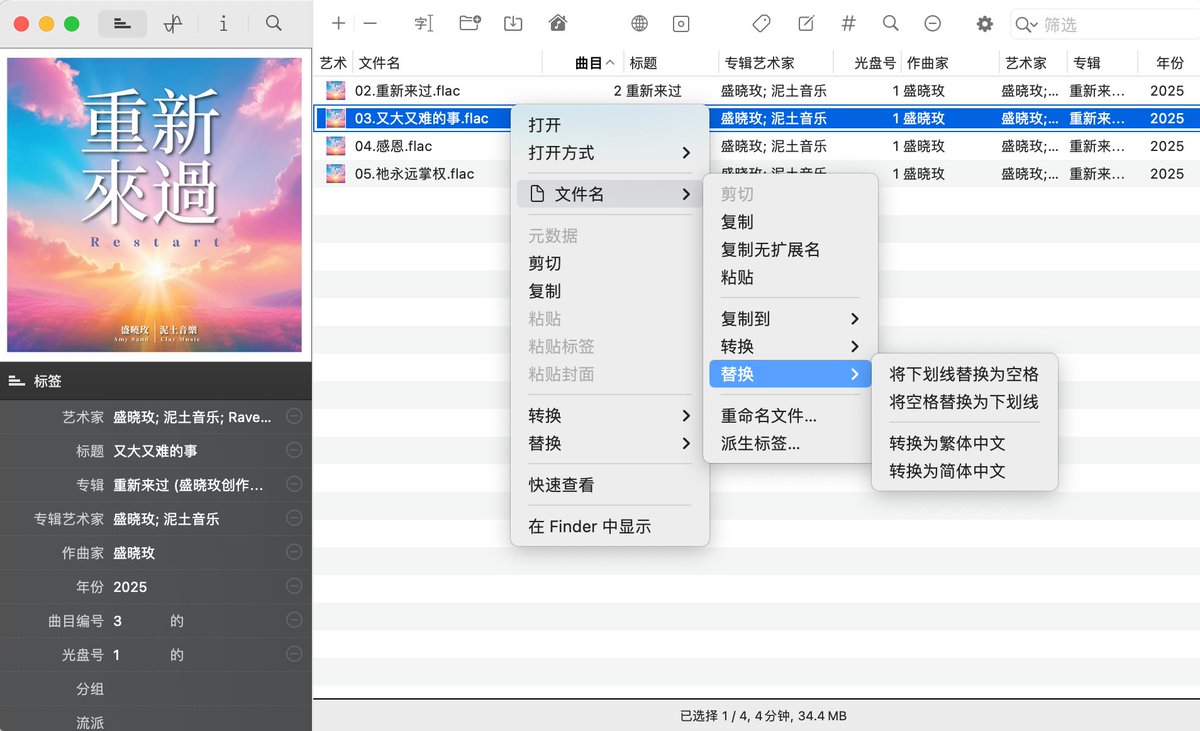Select 快速查看 in the context menu
This screenshot has width=1200, height=731.
tap(610, 485)
